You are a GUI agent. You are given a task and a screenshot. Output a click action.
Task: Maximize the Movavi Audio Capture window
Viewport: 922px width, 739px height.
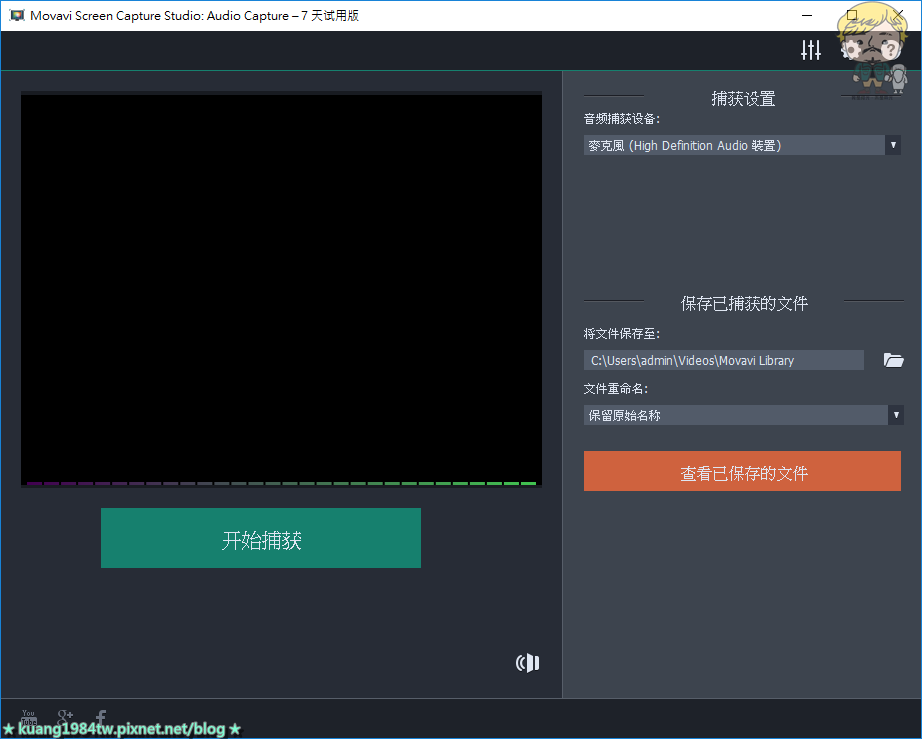[852, 15]
